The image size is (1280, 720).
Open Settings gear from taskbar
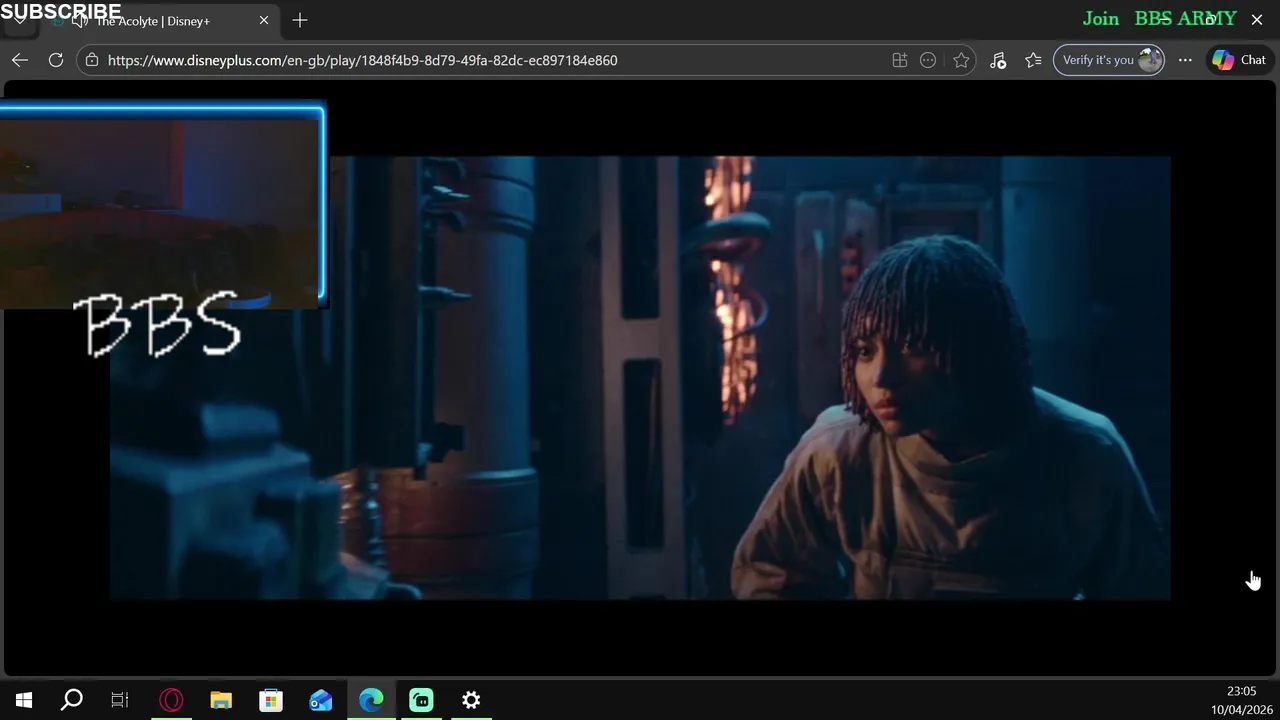point(471,700)
